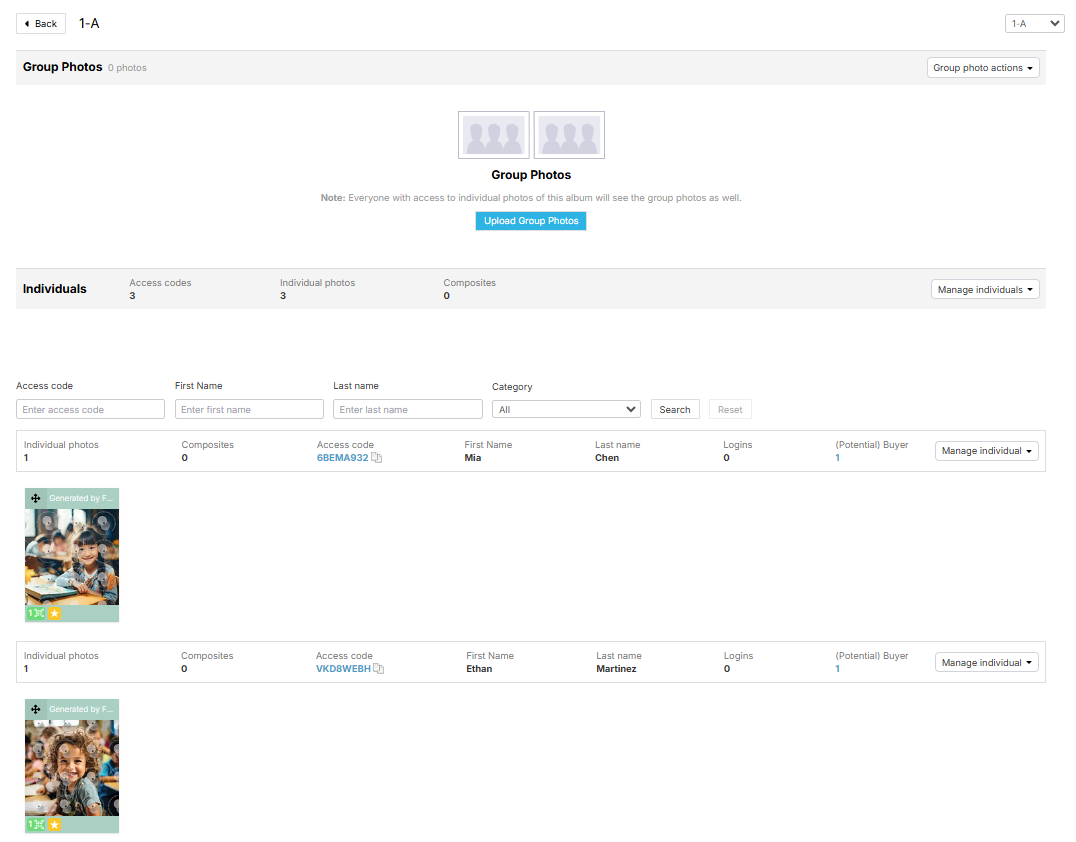The height and width of the screenshot is (842, 1076).
Task: Click Upload Group Photos button
Action: 530,221
